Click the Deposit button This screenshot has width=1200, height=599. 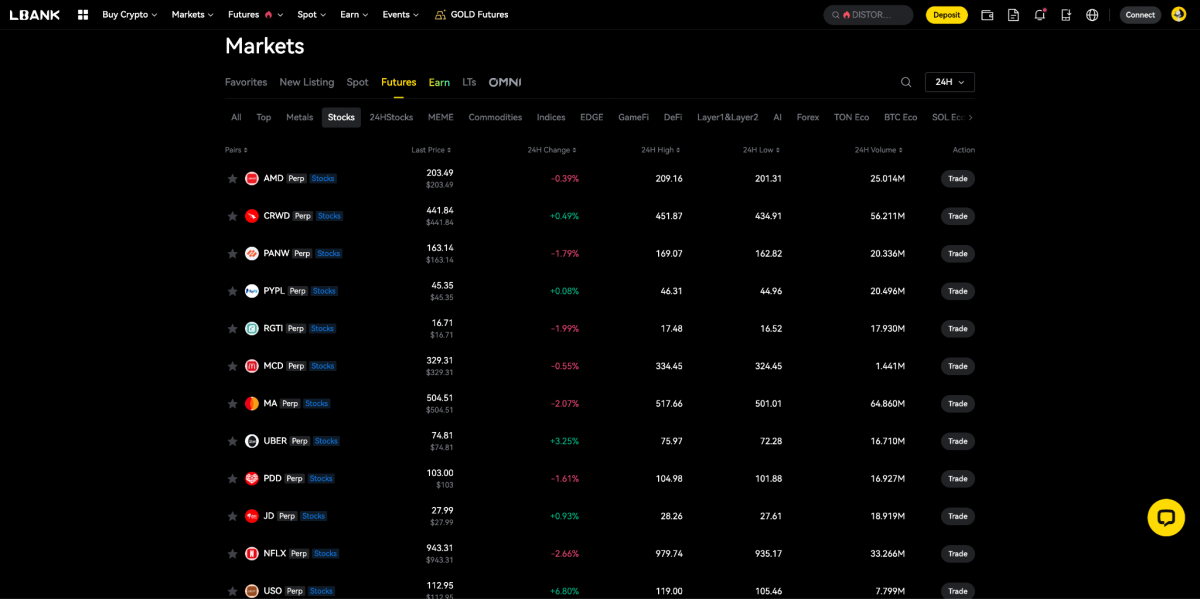coord(946,14)
